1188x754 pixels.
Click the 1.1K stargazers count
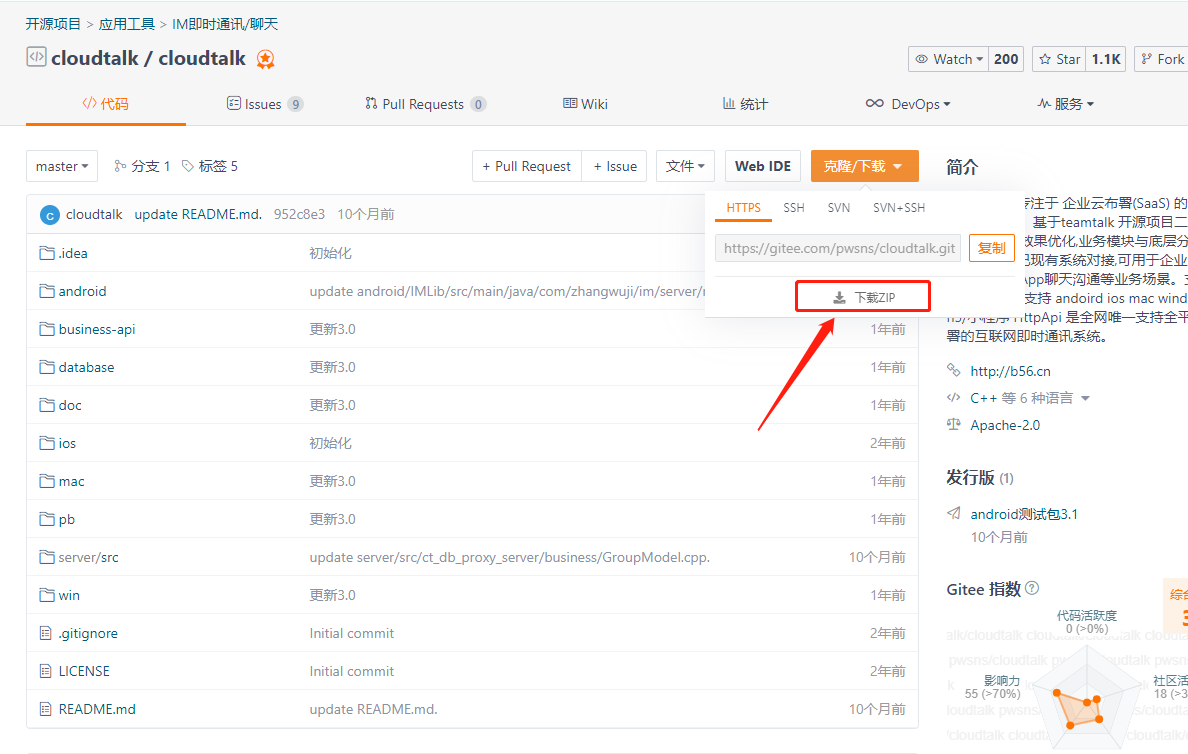pyautogui.click(x=1105, y=59)
